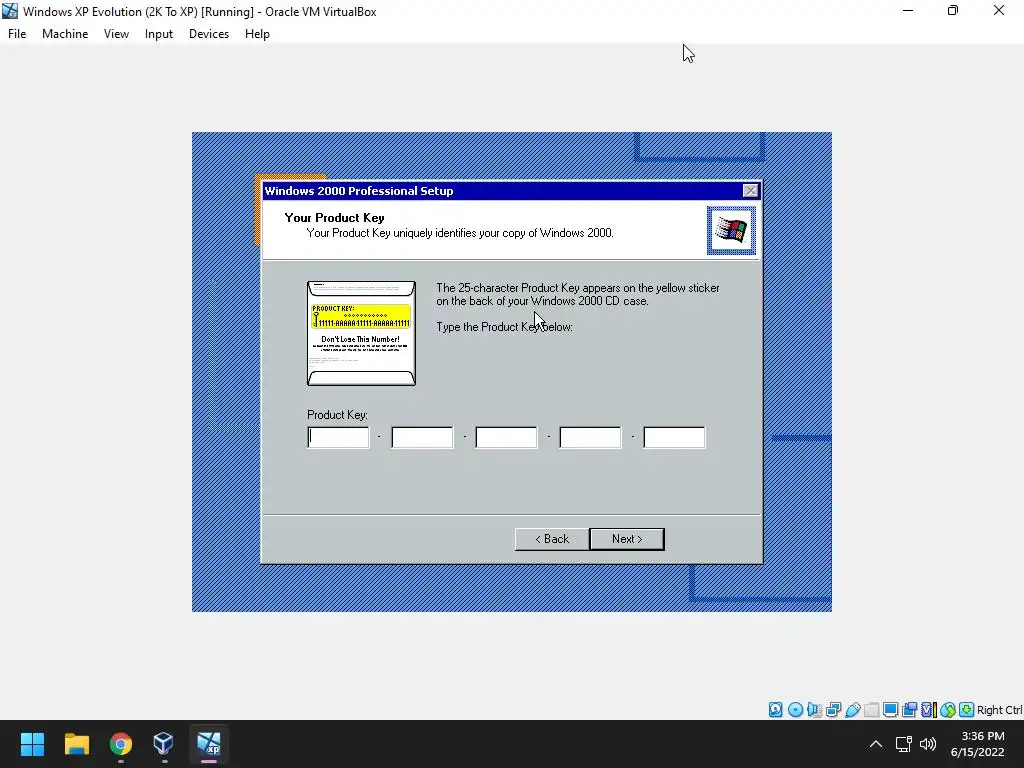Click the audio status icon in VirtualBox
The image size is (1024, 768).
(x=814, y=710)
